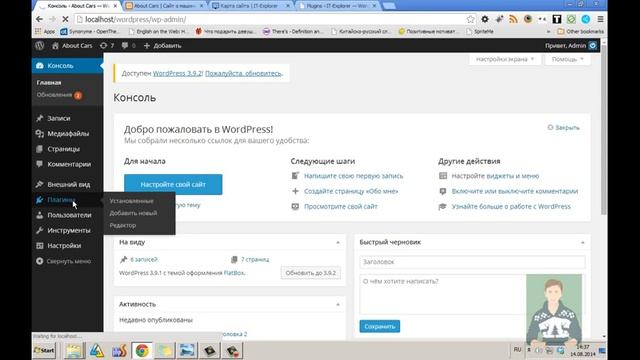Open comments bubble in admin bar
640x360 pixels.
(x=128, y=46)
